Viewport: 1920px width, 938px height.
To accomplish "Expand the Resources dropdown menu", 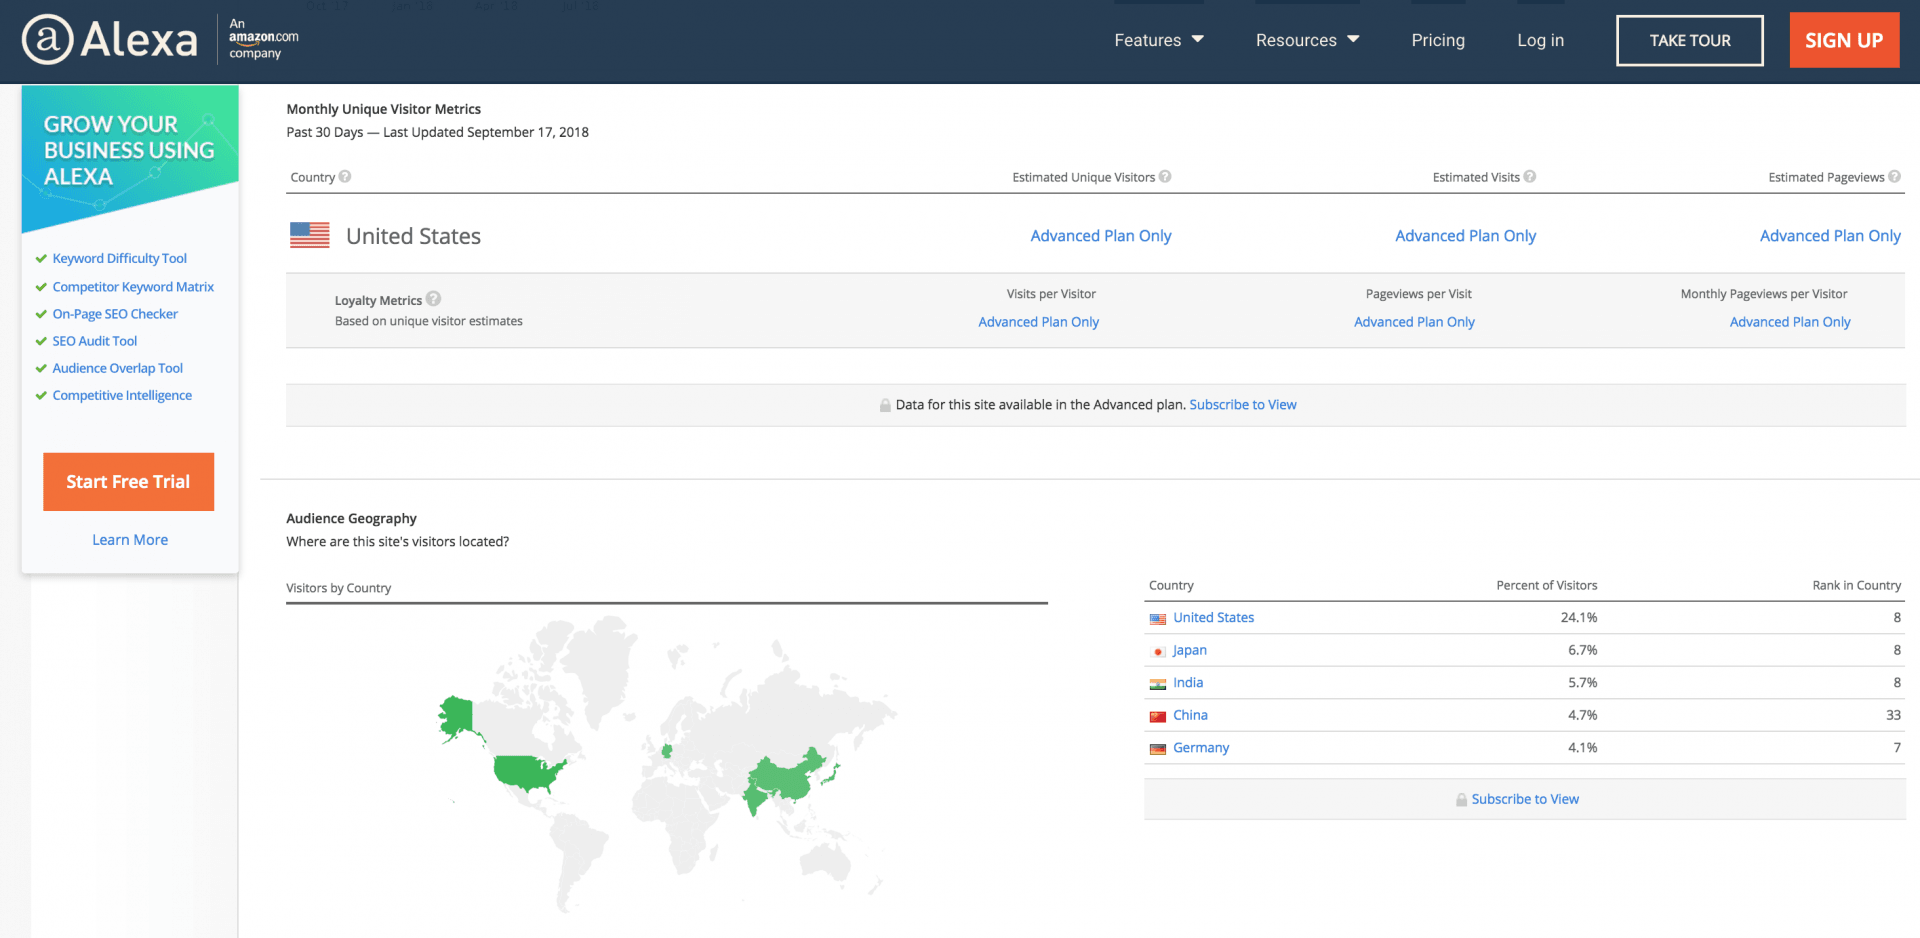I will [1307, 40].
